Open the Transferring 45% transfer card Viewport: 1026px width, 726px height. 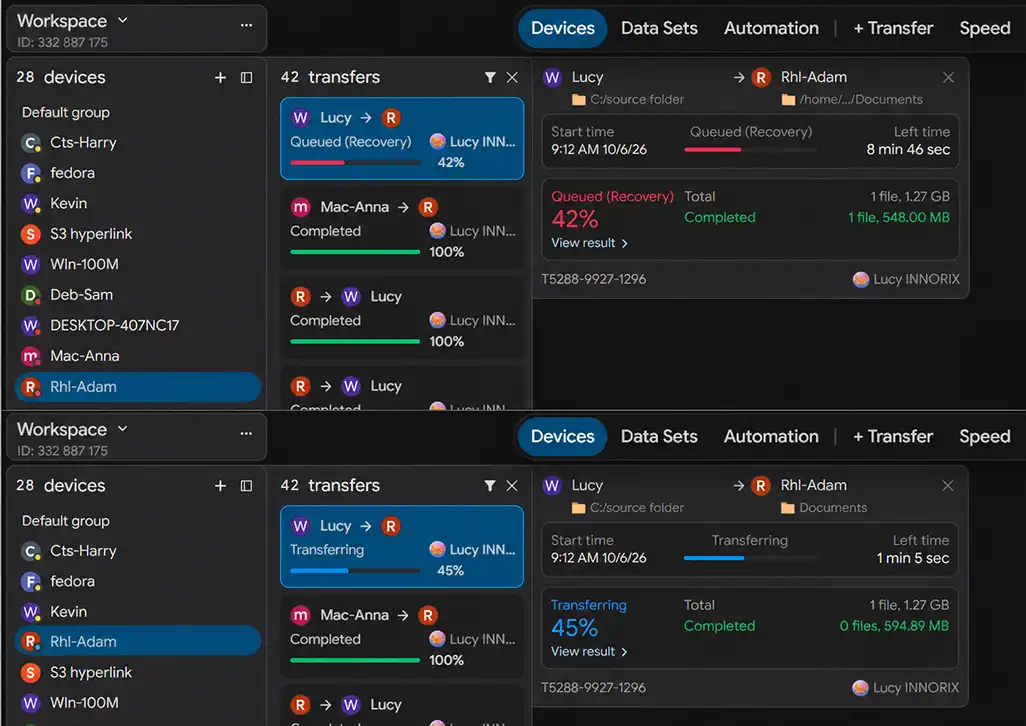tap(402, 547)
